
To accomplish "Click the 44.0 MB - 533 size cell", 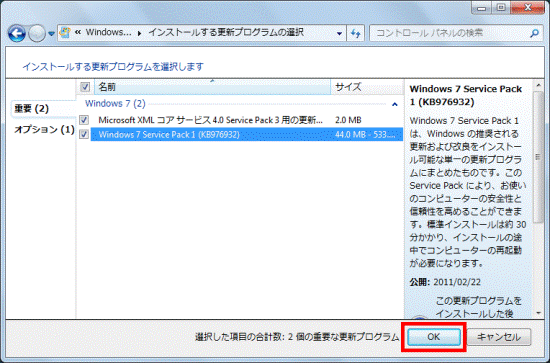I will point(365,134).
